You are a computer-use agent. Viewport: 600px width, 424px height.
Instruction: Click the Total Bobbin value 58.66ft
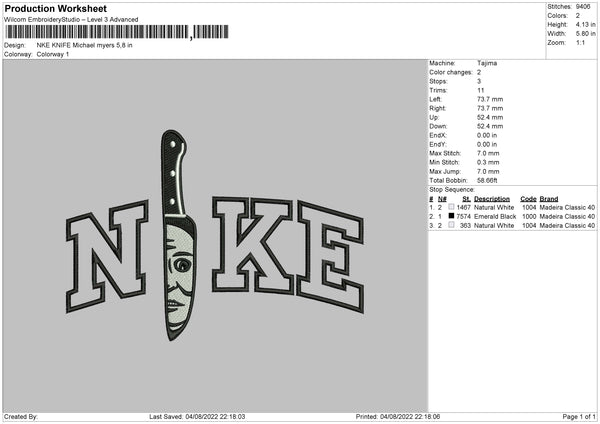[x=487, y=181]
